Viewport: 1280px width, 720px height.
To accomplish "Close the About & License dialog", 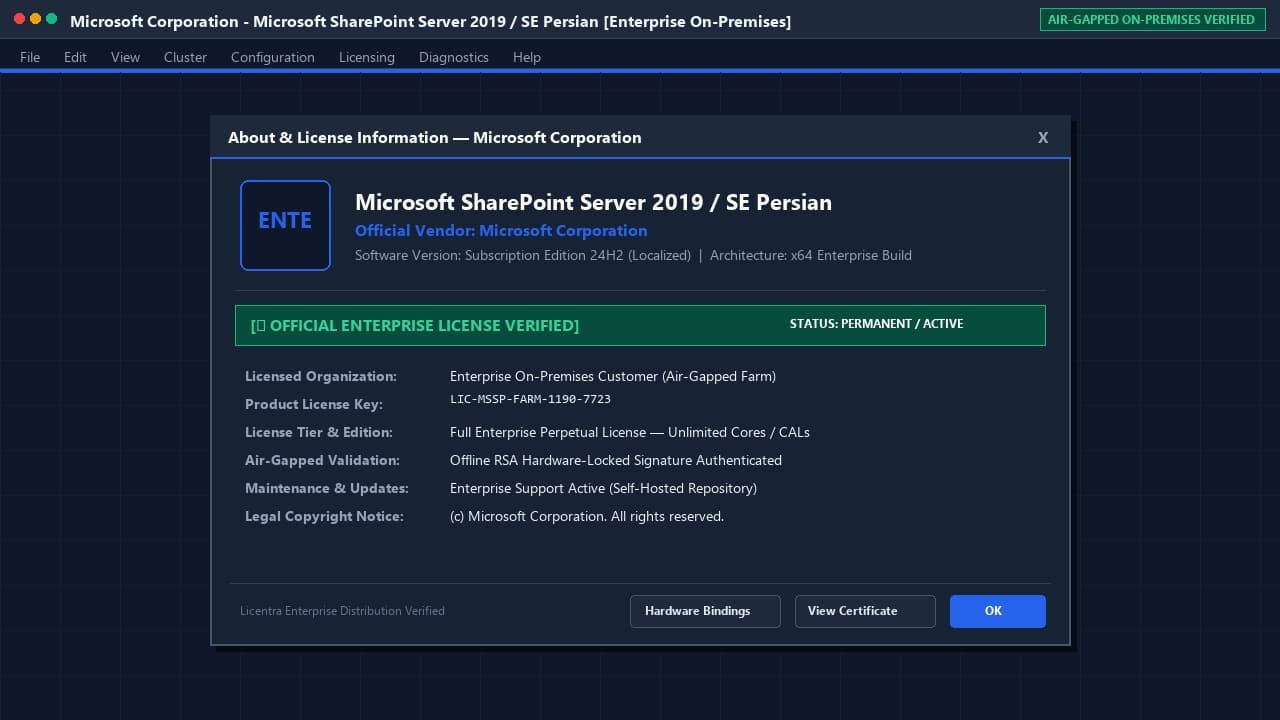I will [x=1043, y=138].
